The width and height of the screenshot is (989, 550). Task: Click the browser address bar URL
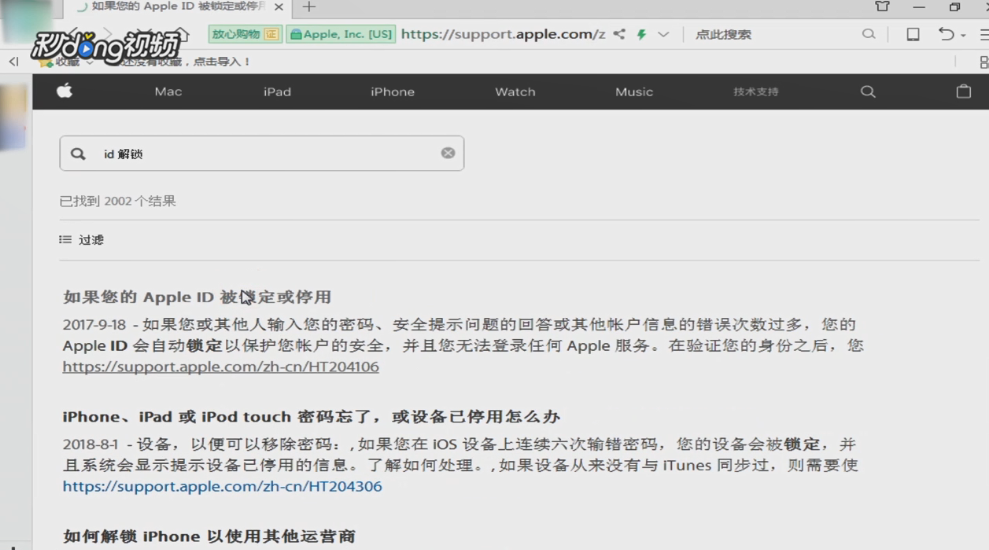click(503, 34)
